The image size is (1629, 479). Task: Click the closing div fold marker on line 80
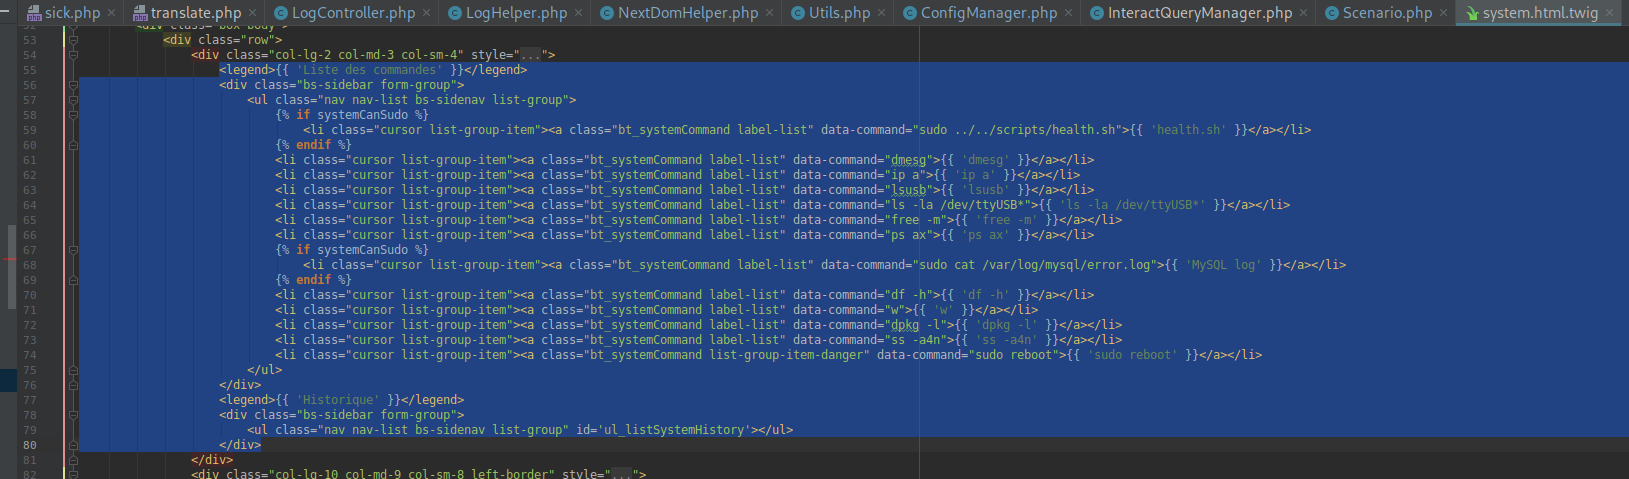(73, 445)
